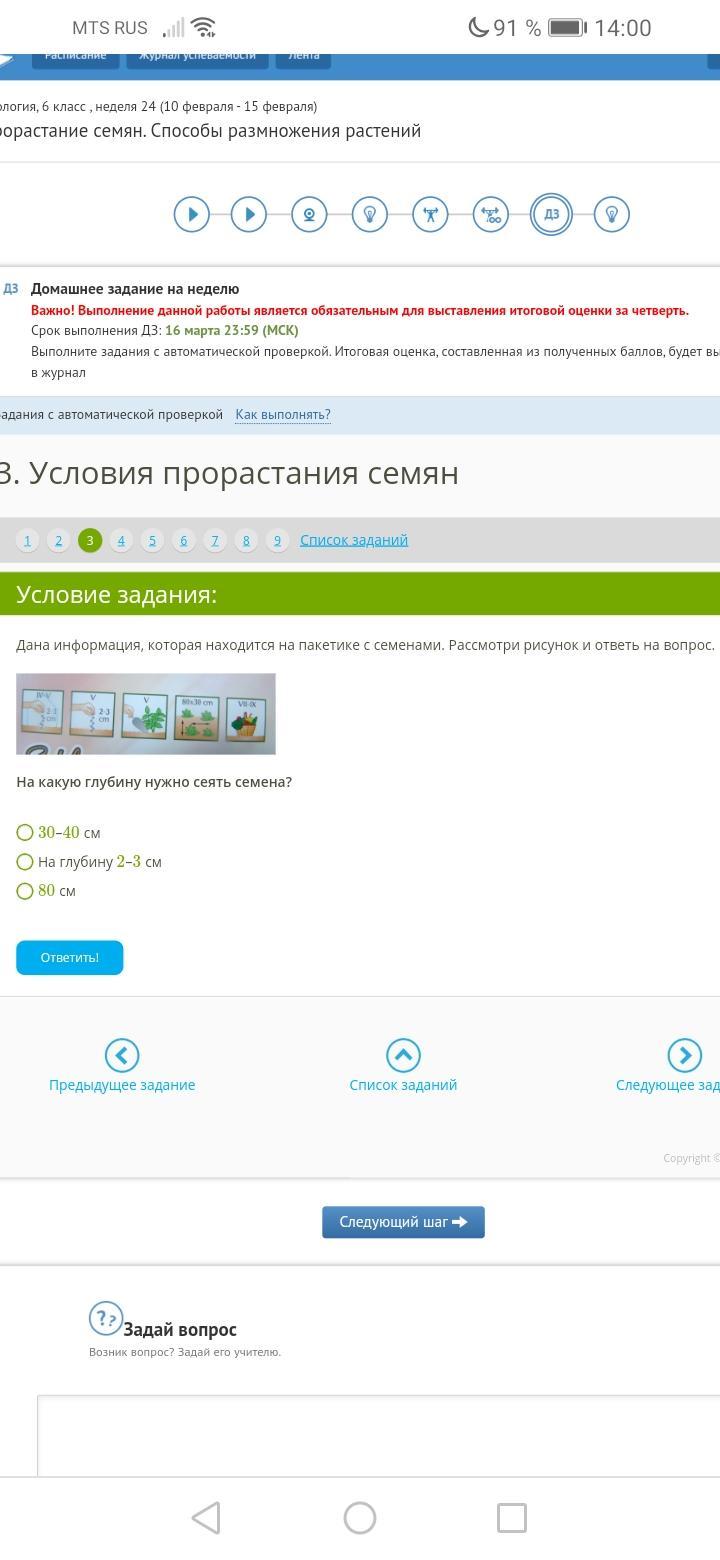Click the bottom Список заданий text link

tap(403, 1085)
